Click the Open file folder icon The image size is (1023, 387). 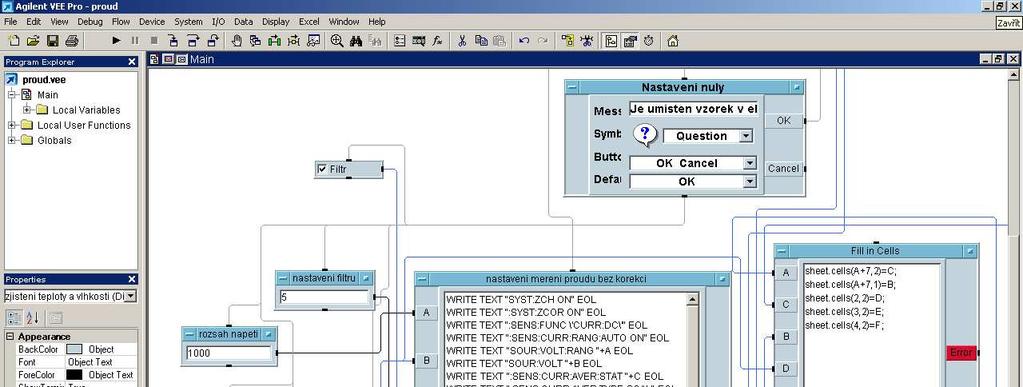33,41
